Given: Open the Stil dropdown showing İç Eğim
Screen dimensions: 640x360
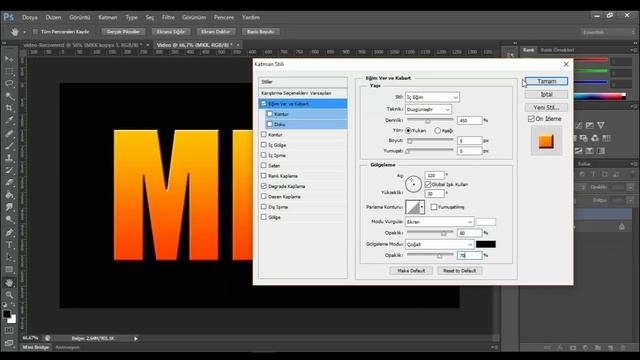Looking at the screenshot, I should (432, 97).
